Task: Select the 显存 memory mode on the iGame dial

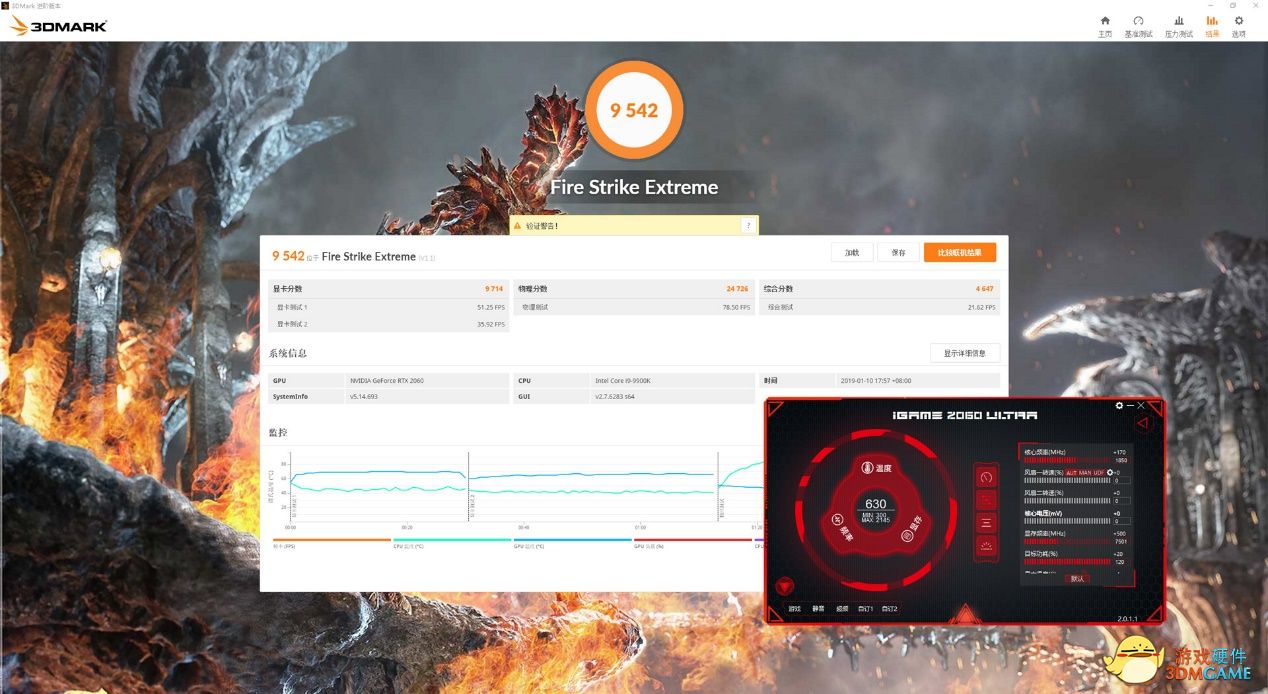Action: pyautogui.click(x=912, y=530)
